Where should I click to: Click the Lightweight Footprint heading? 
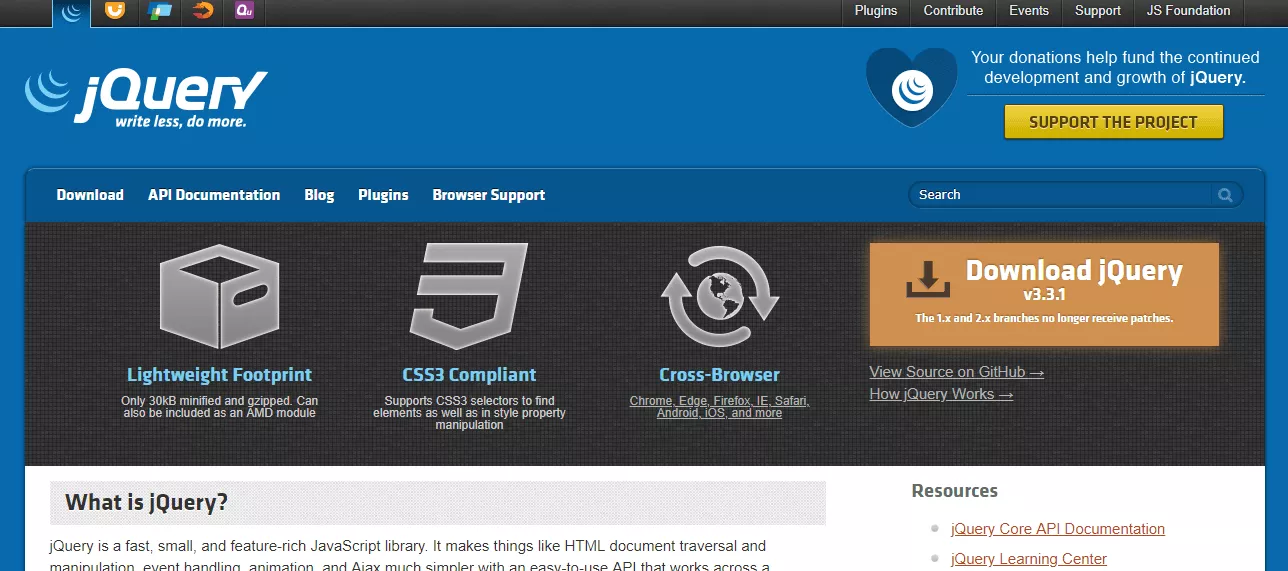pos(219,375)
